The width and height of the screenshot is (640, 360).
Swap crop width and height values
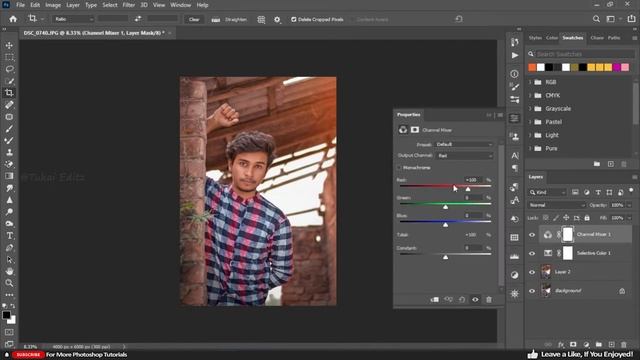tap(138, 19)
